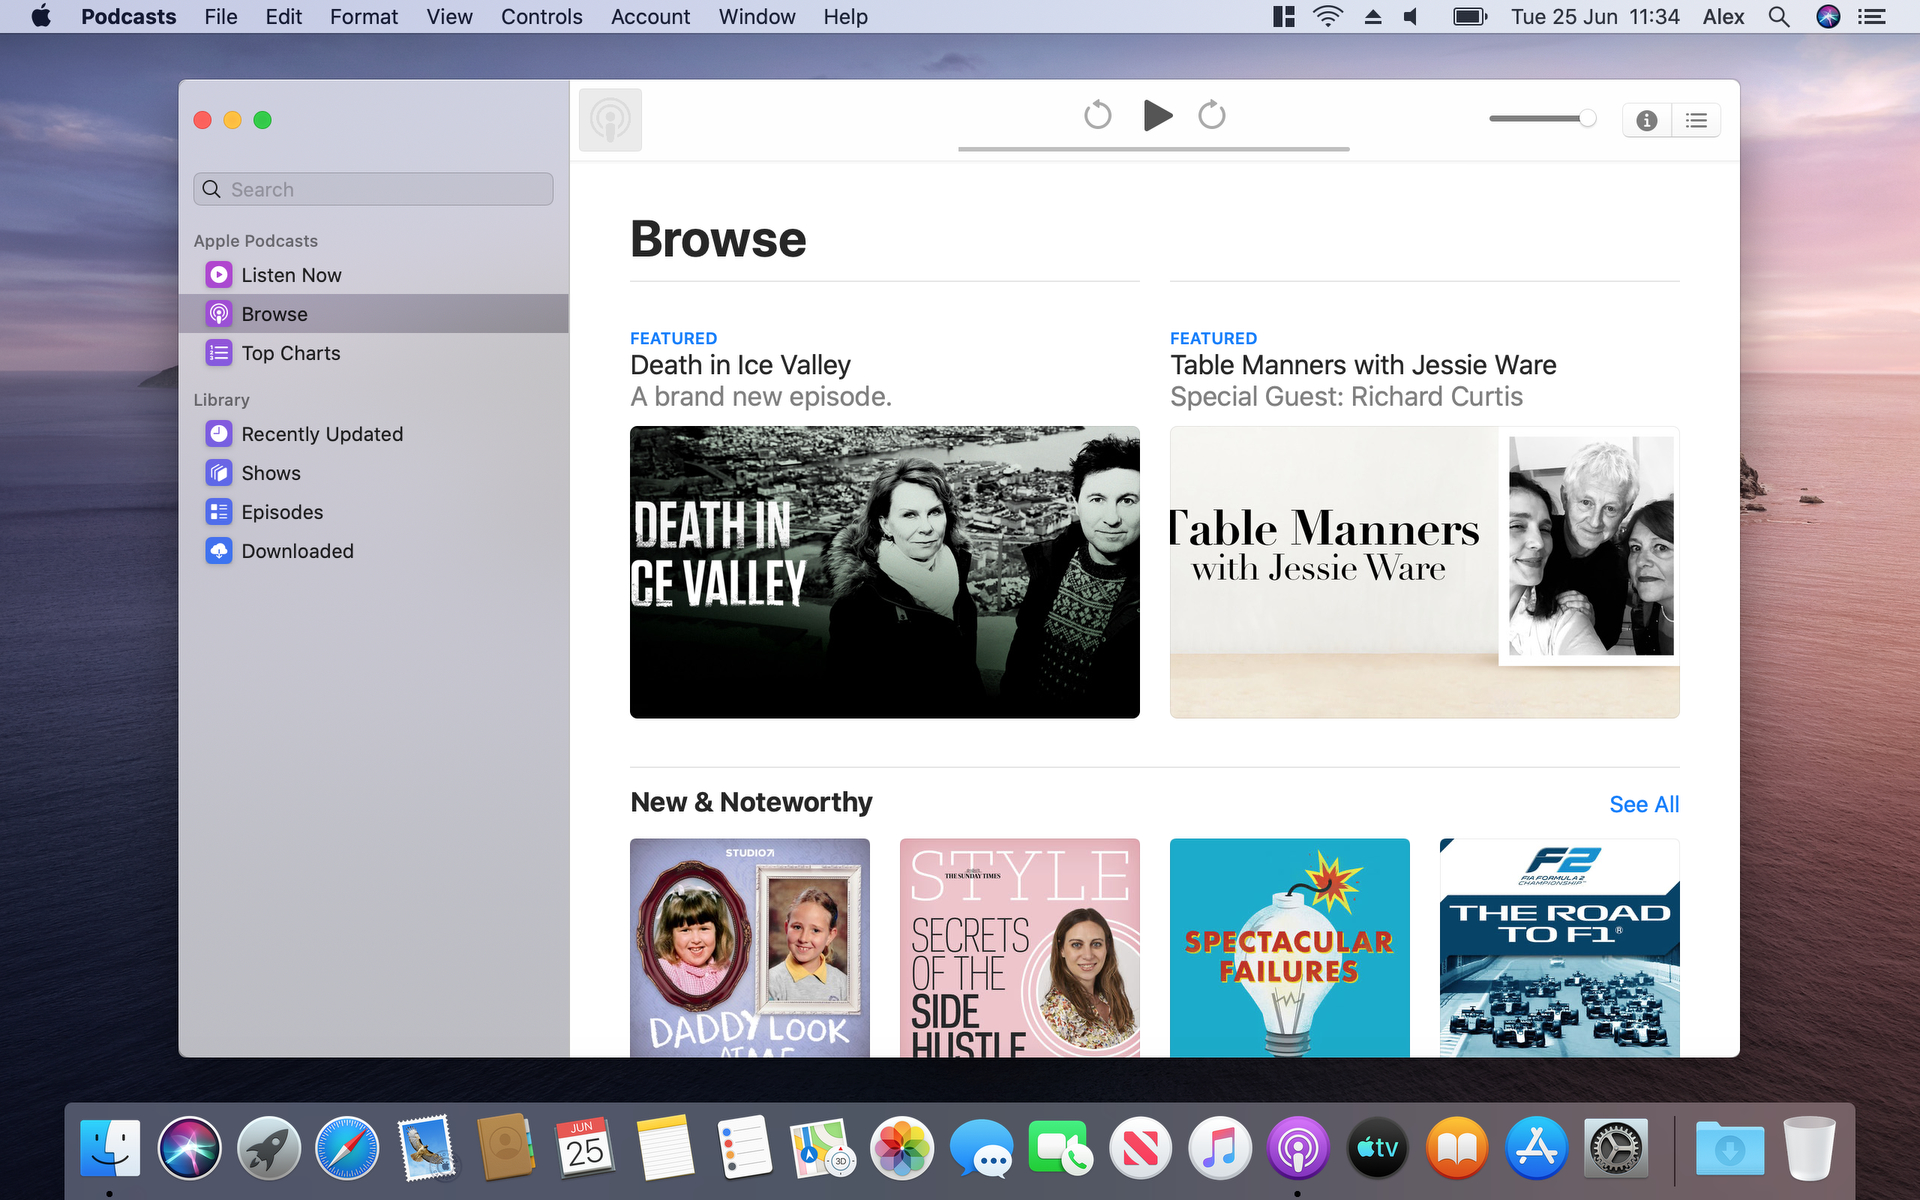Click Table Manners with Jessie Ware title
The height and width of the screenshot is (1200, 1920).
pyautogui.click(x=1363, y=365)
